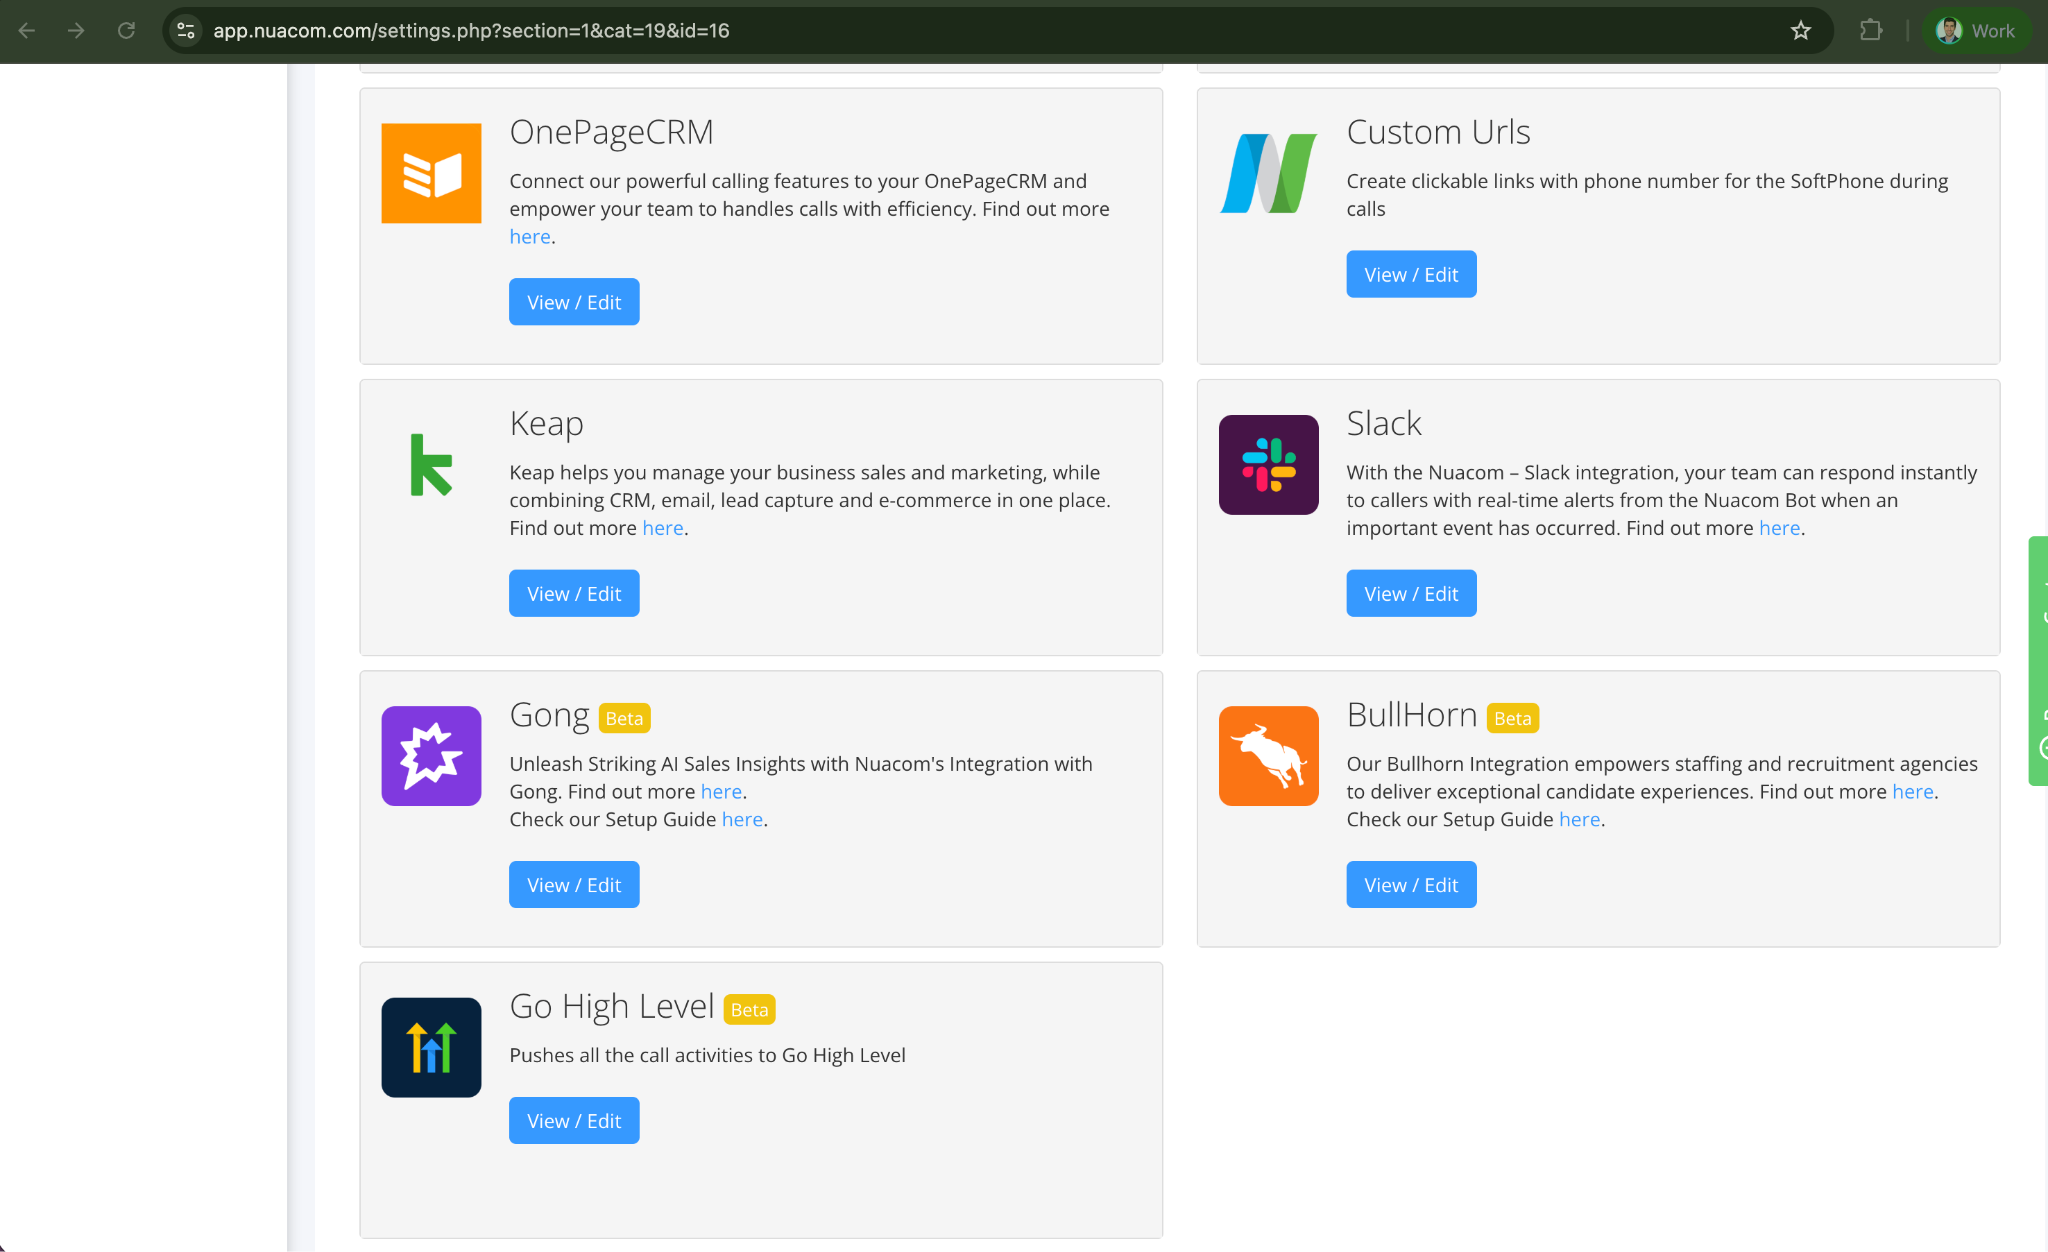Click the Custom Urls 'N' logo icon
This screenshot has width=2048, height=1252.
tap(1268, 173)
